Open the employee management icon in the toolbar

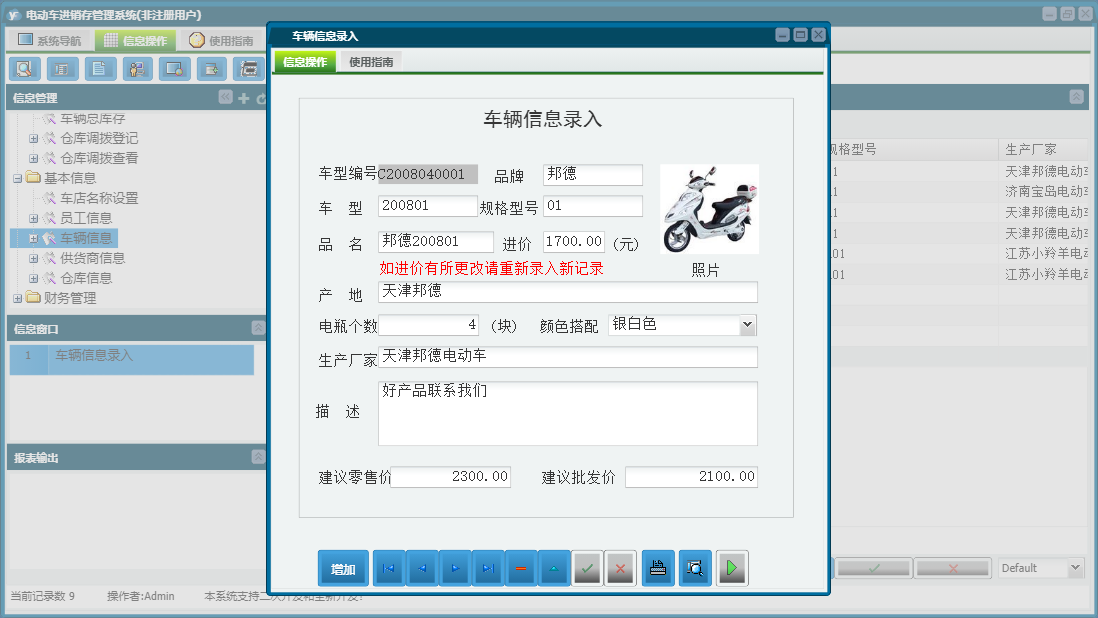coord(137,69)
